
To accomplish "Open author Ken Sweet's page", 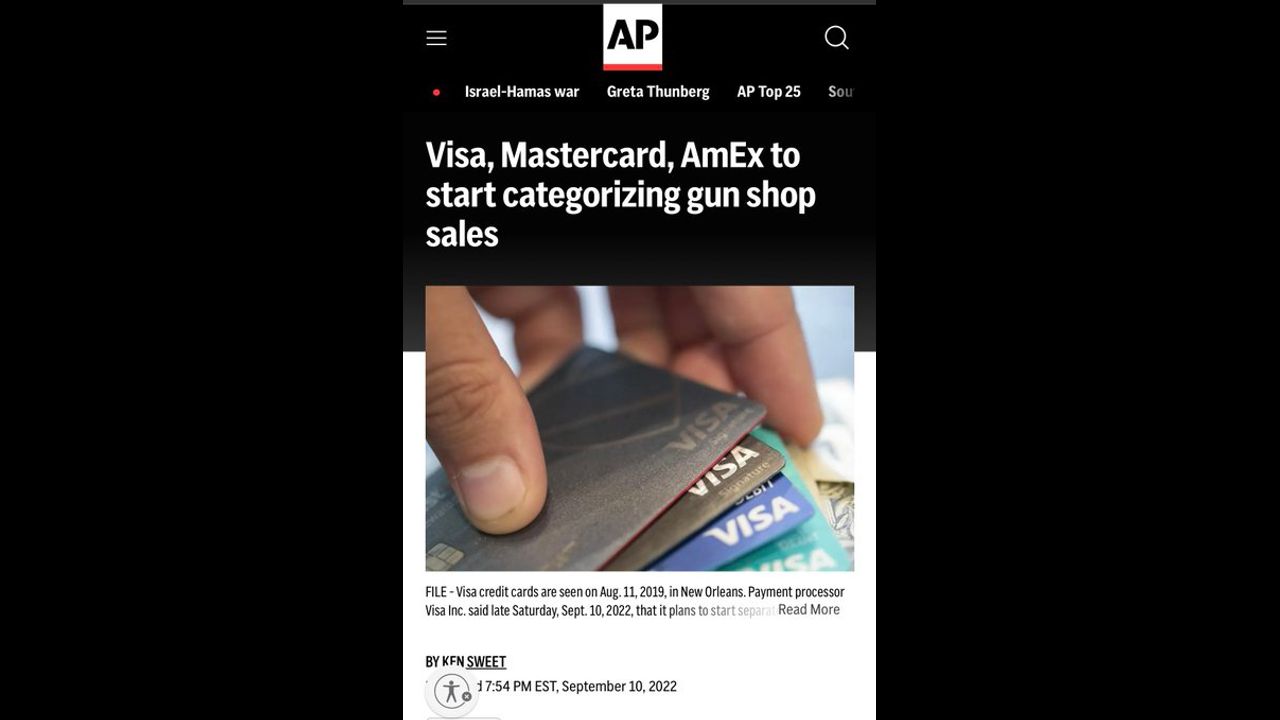I will coord(474,662).
